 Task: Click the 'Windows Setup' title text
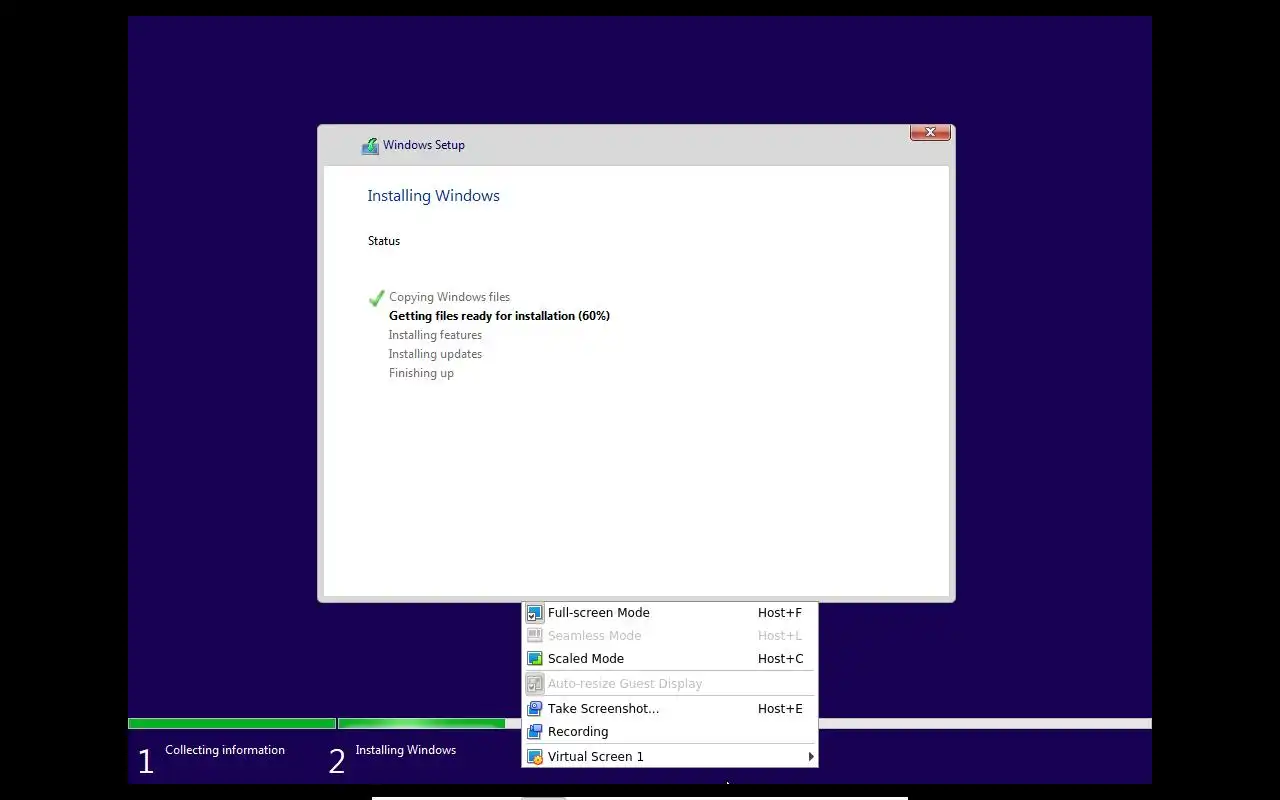pos(424,145)
